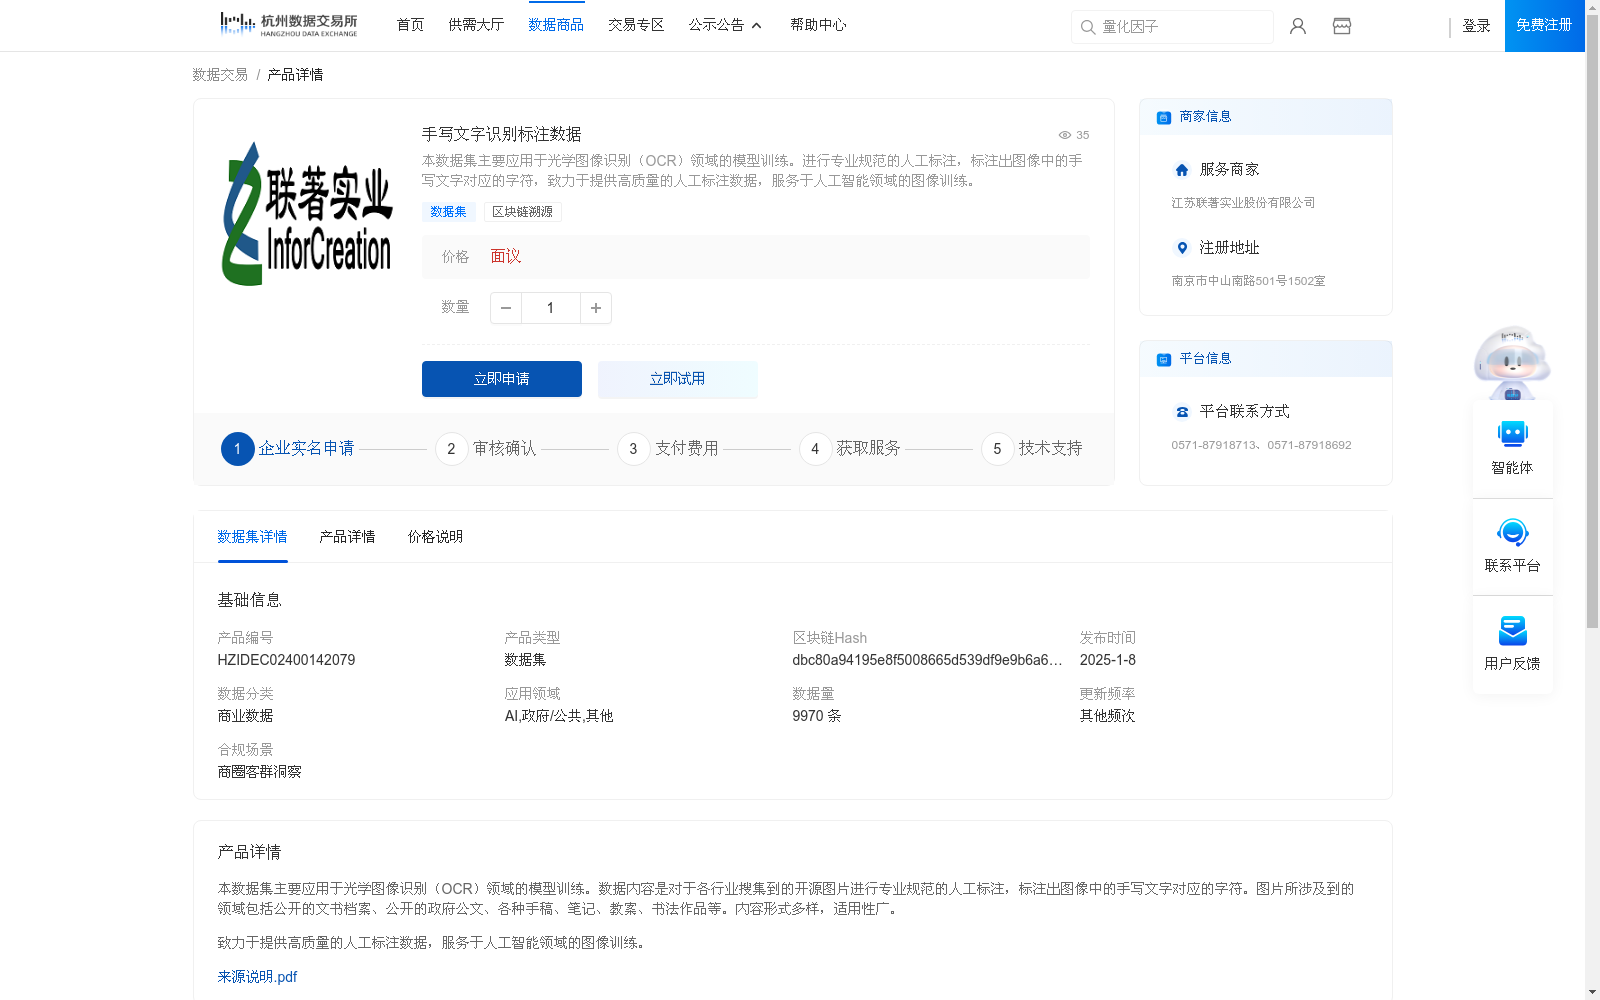Switch to the 数据集详情 tab
The height and width of the screenshot is (1000, 1600).
tap(252, 537)
